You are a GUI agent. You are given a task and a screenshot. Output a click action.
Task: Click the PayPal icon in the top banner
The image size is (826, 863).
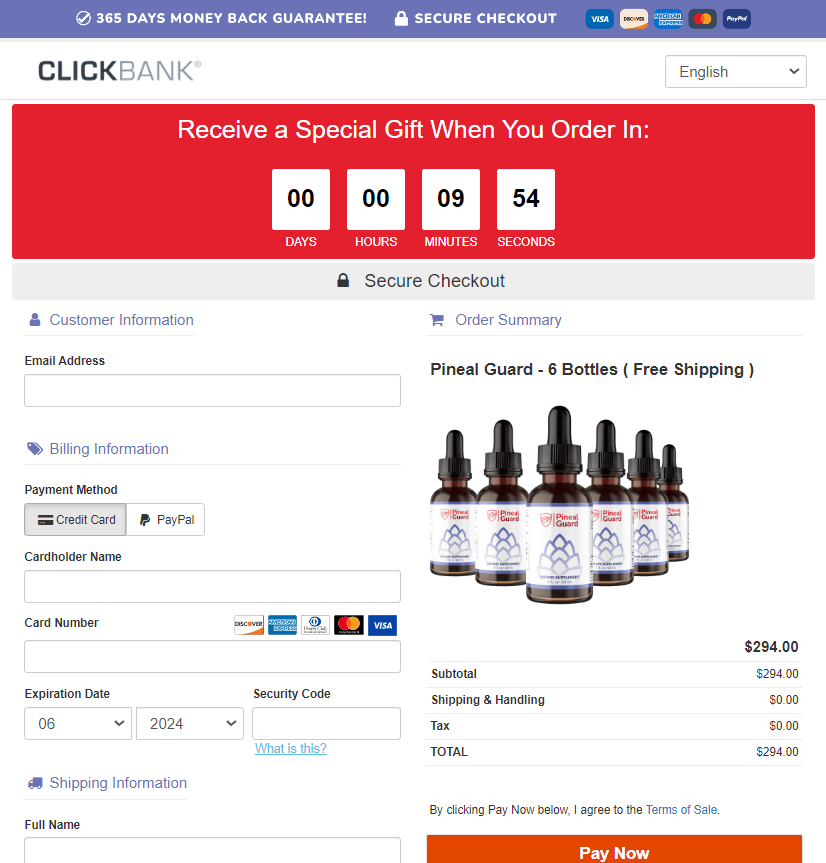tap(736, 19)
